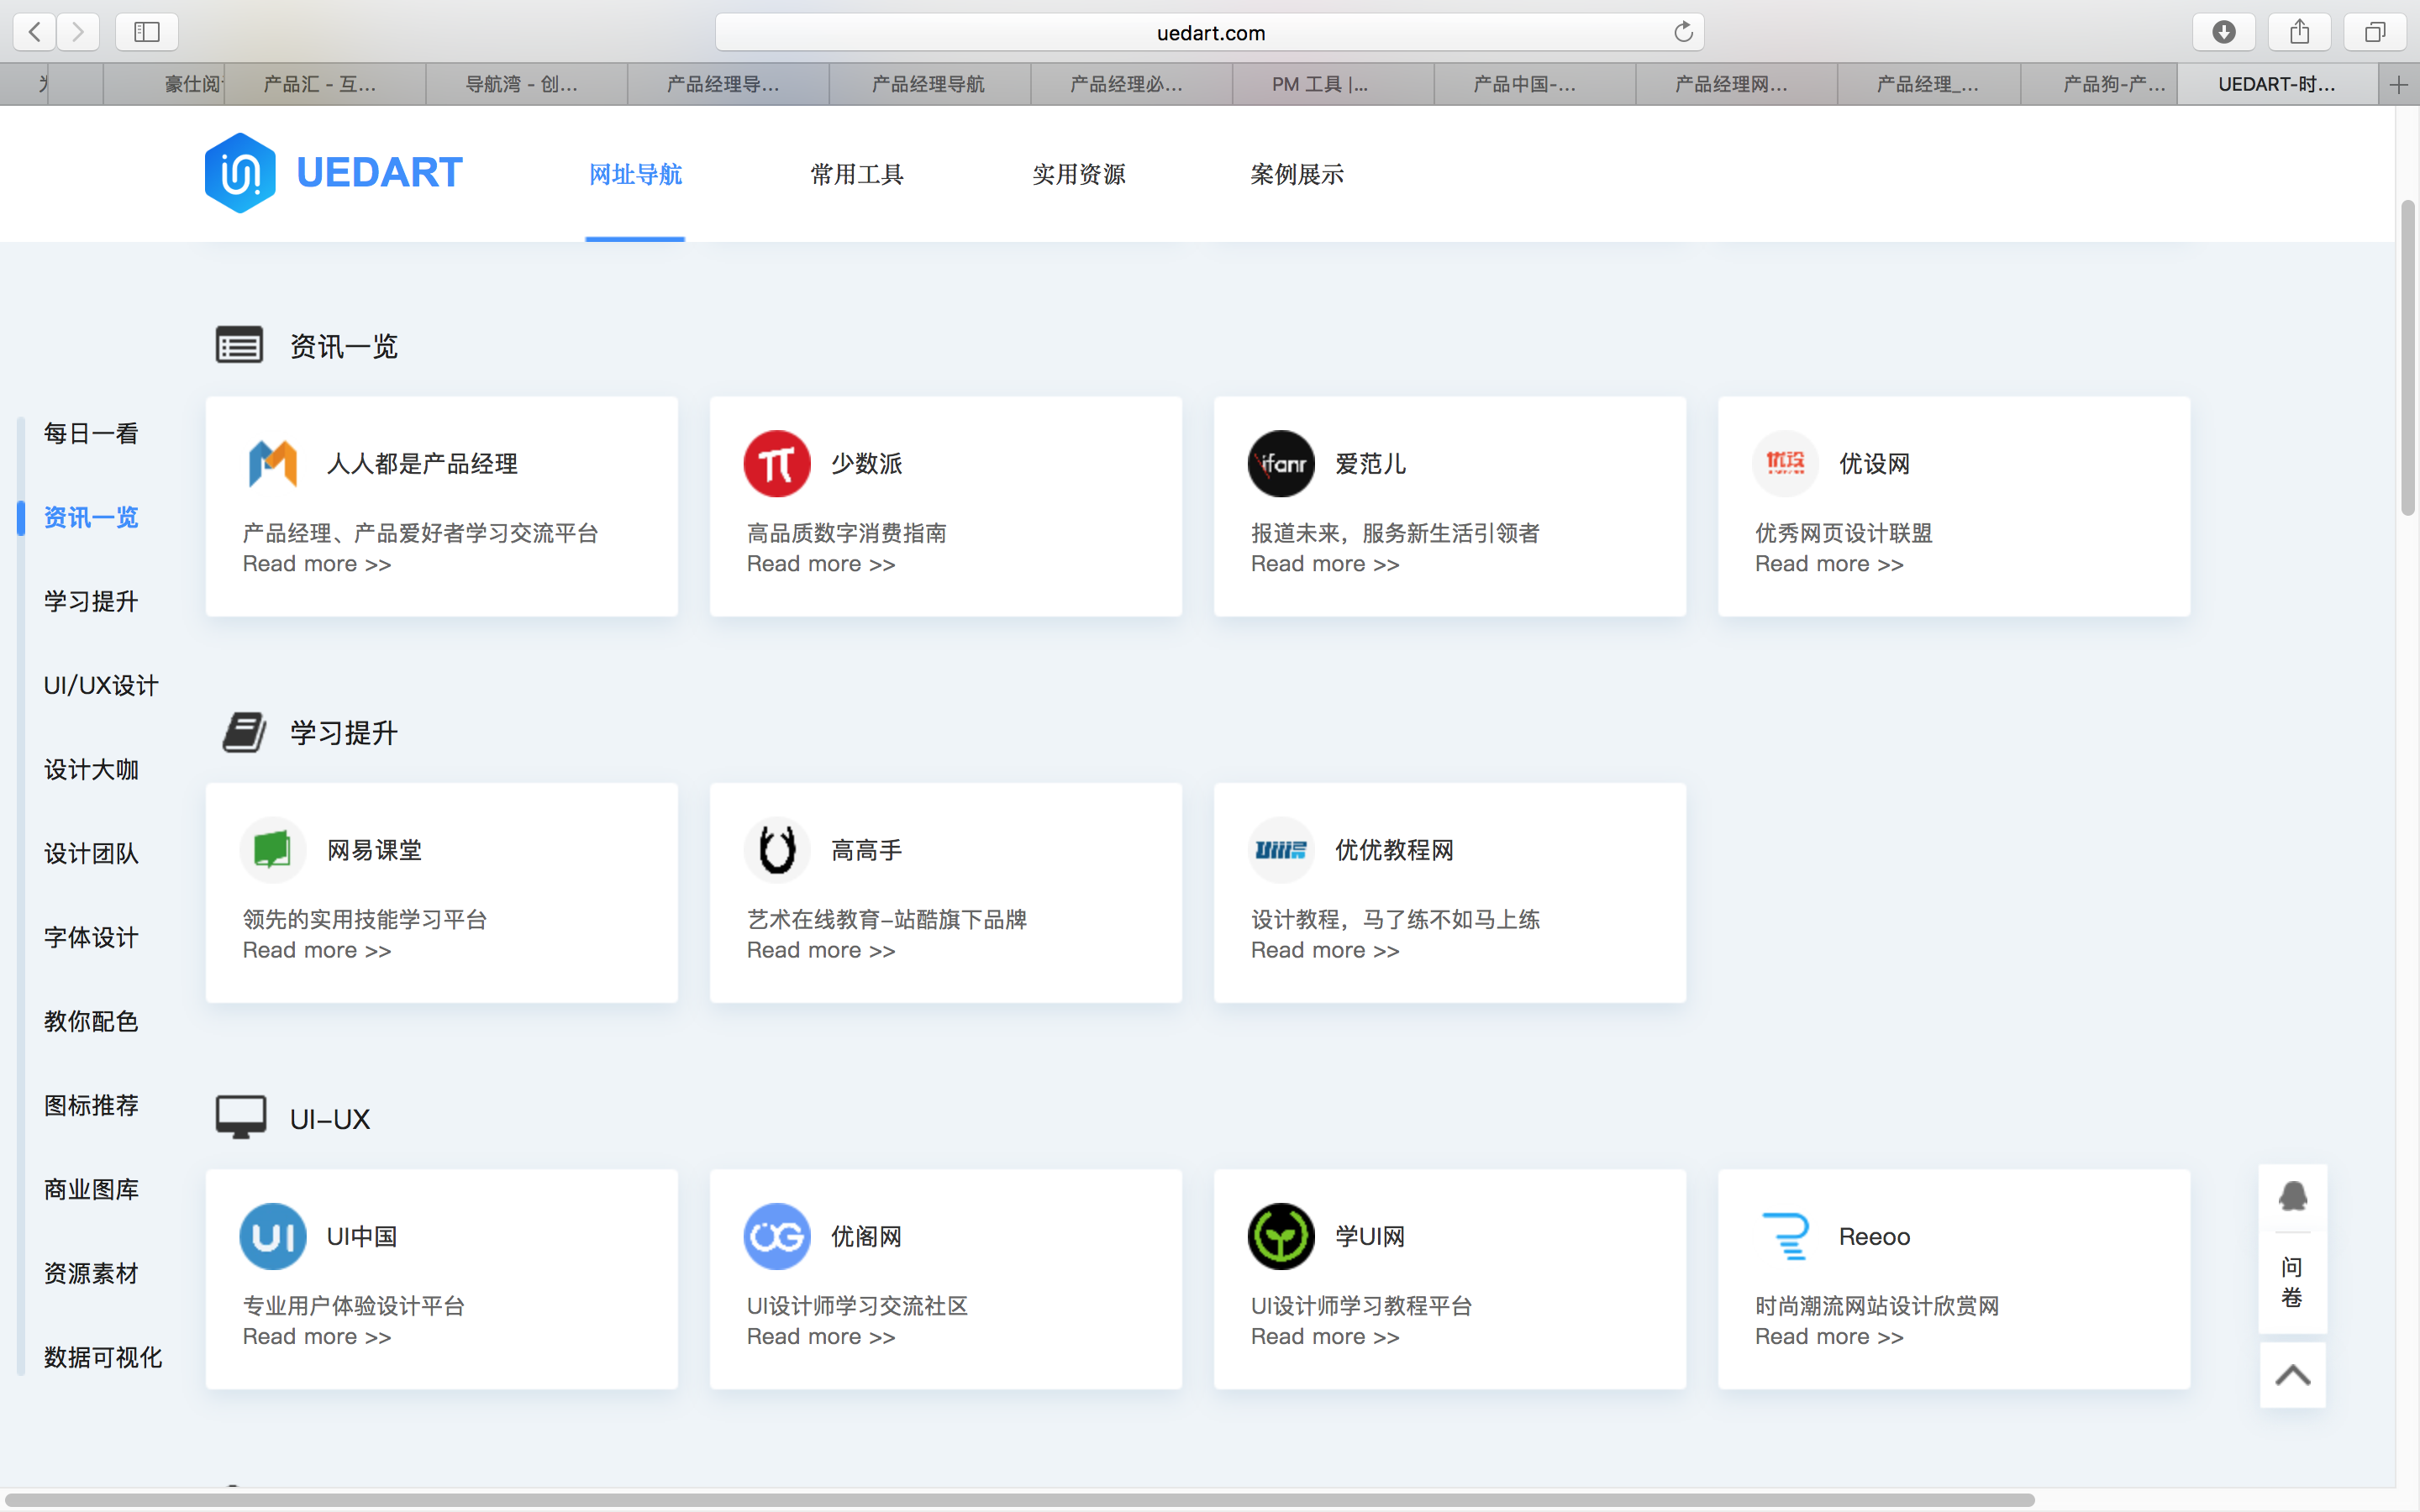Reload the page with the refresh icon
2420x1512 pixels.
point(1683,32)
